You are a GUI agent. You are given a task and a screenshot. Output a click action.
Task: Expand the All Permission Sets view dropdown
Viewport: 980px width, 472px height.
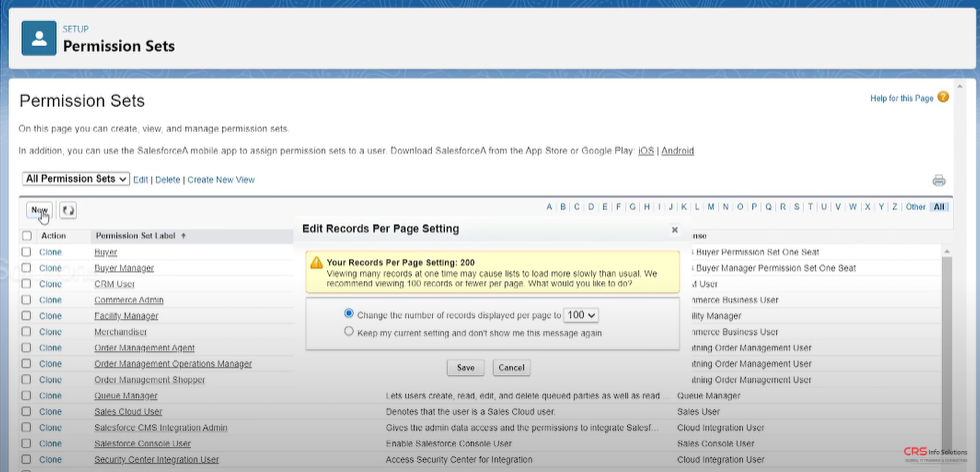(76, 179)
